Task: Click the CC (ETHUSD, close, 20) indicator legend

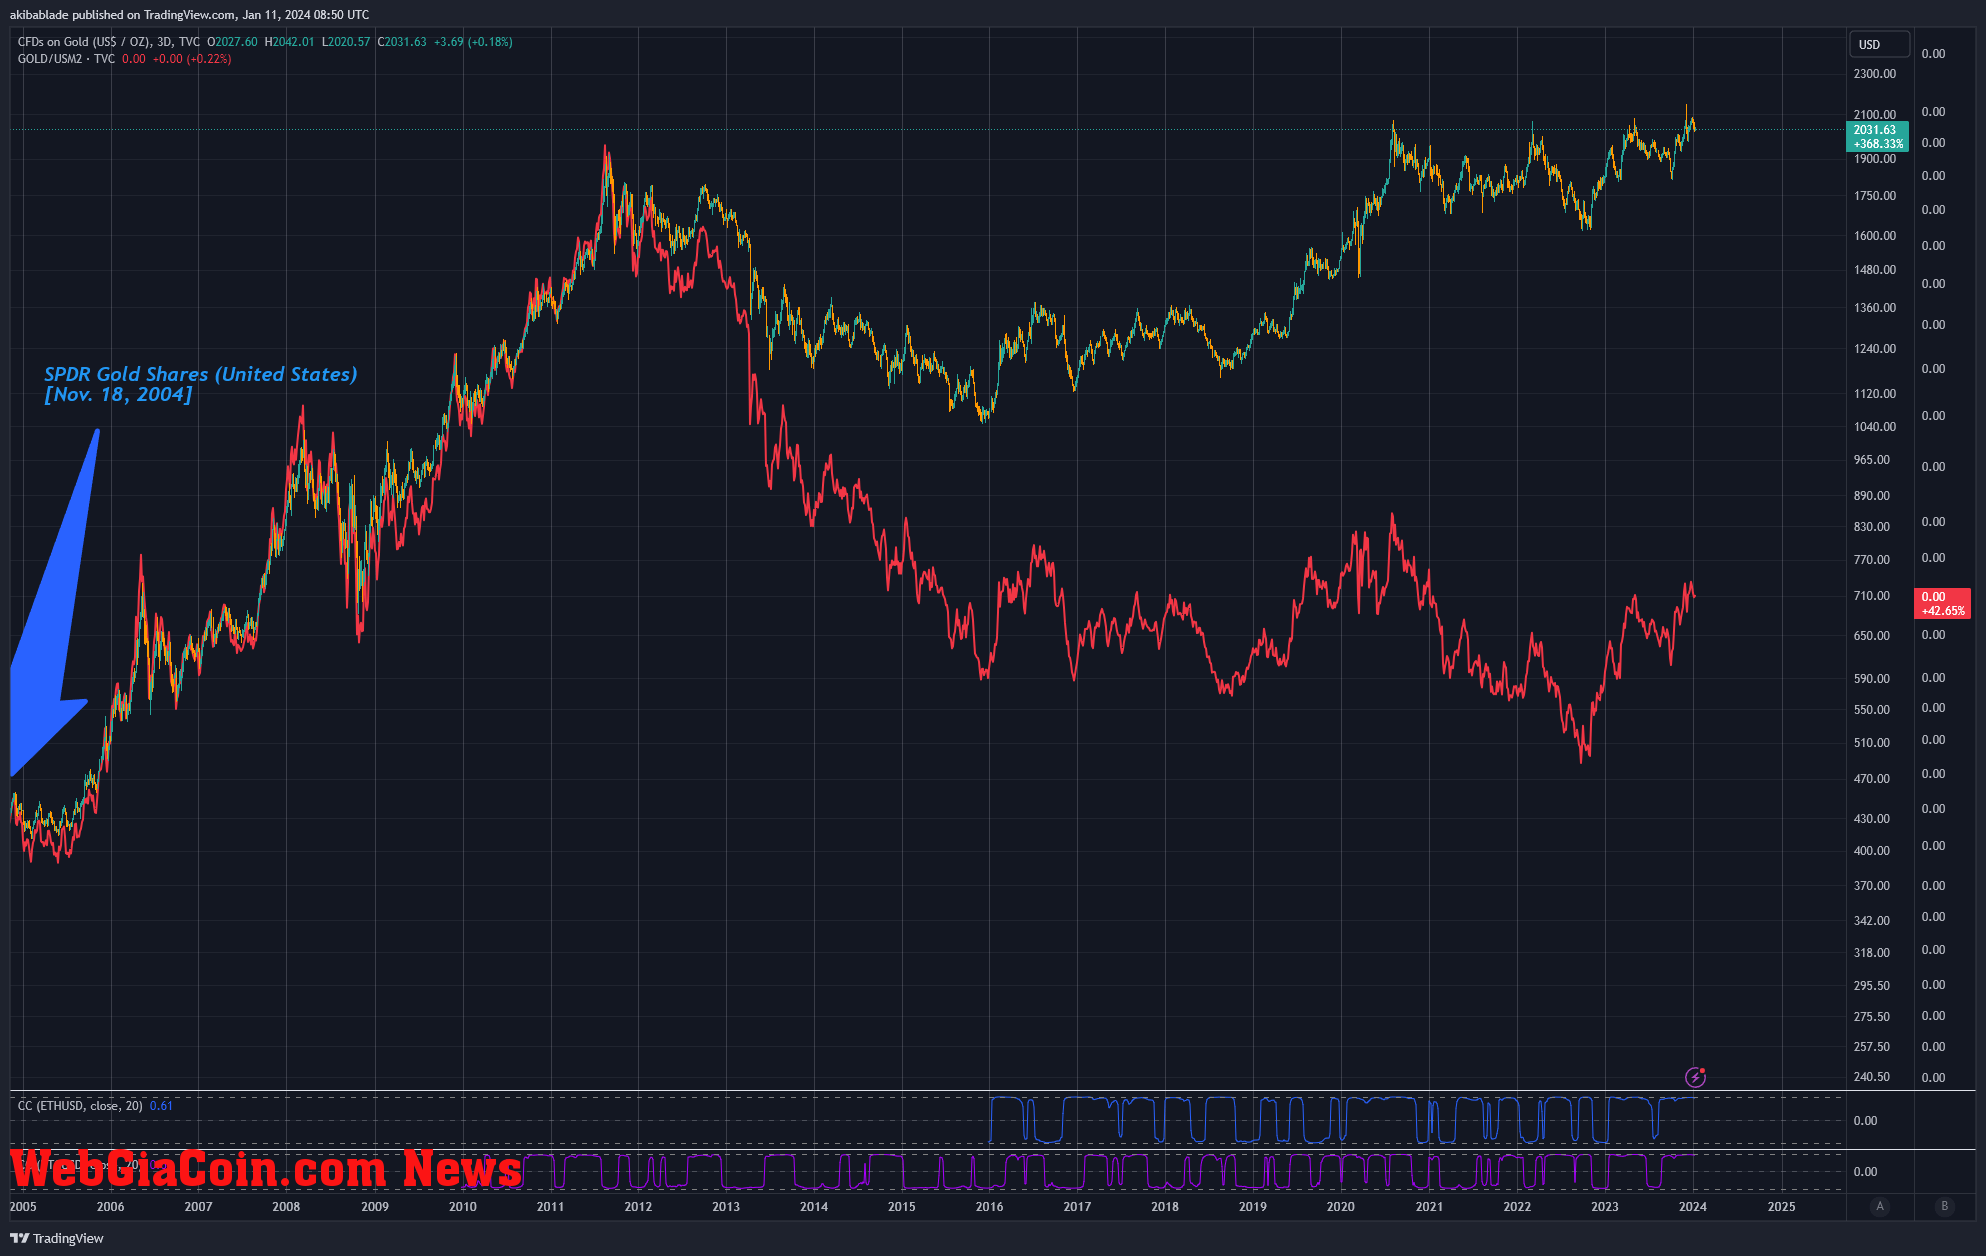Action: tap(80, 1106)
